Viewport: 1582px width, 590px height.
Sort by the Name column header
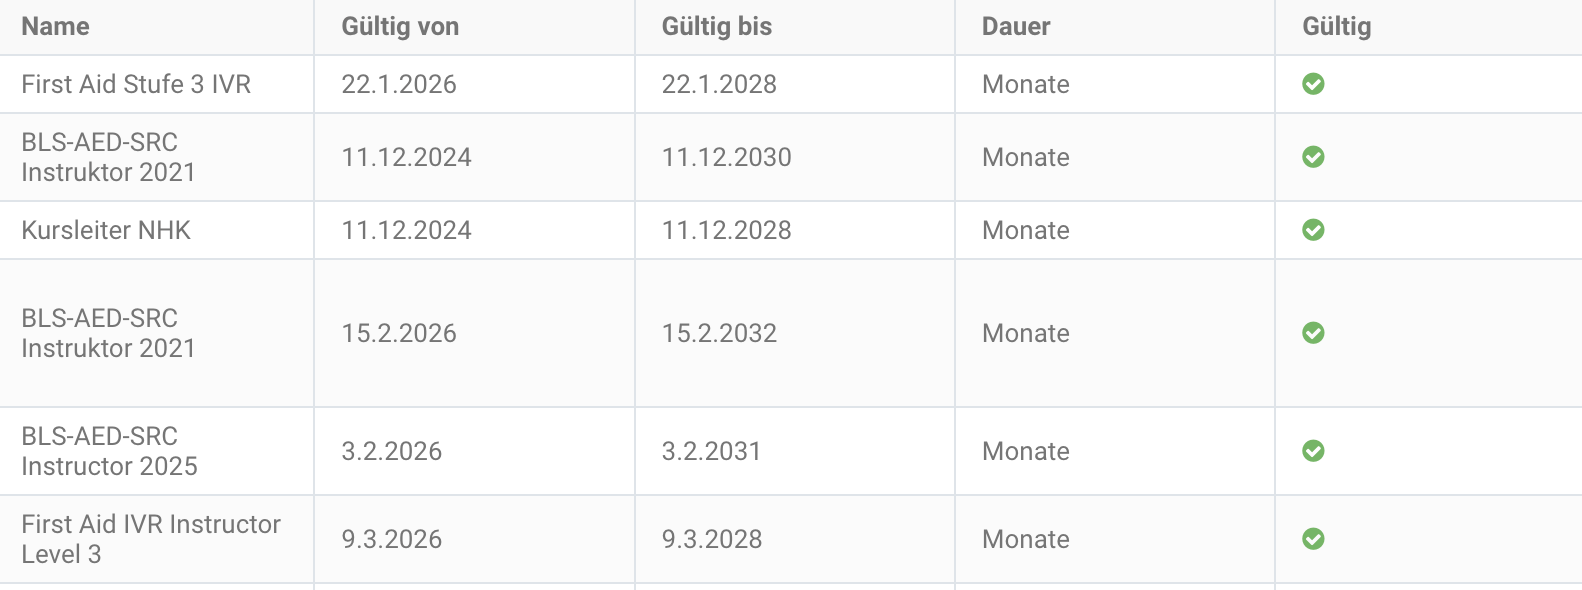(56, 27)
